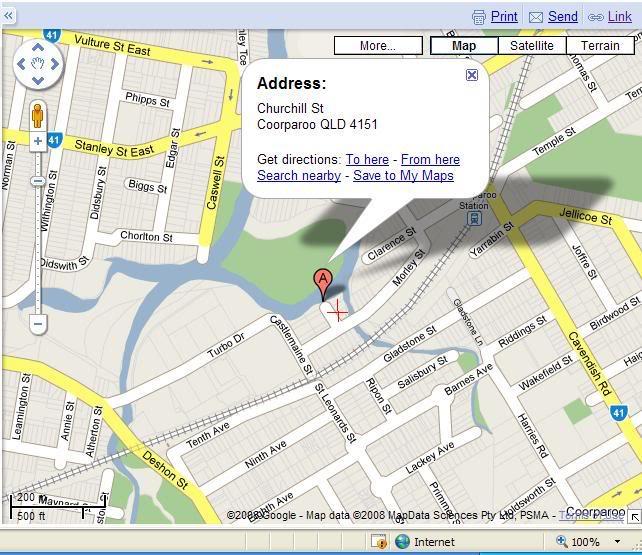Viewport: 642px width, 555px height.
Task: Close the address info bubble
Action: [472, 75]
